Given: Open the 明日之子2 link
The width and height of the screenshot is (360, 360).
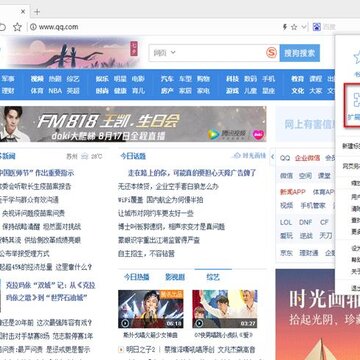Looking at the screenshot, I should 141,350.
